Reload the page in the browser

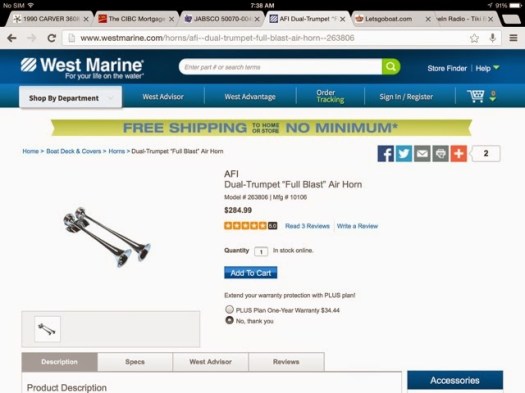tap(51, 38)
